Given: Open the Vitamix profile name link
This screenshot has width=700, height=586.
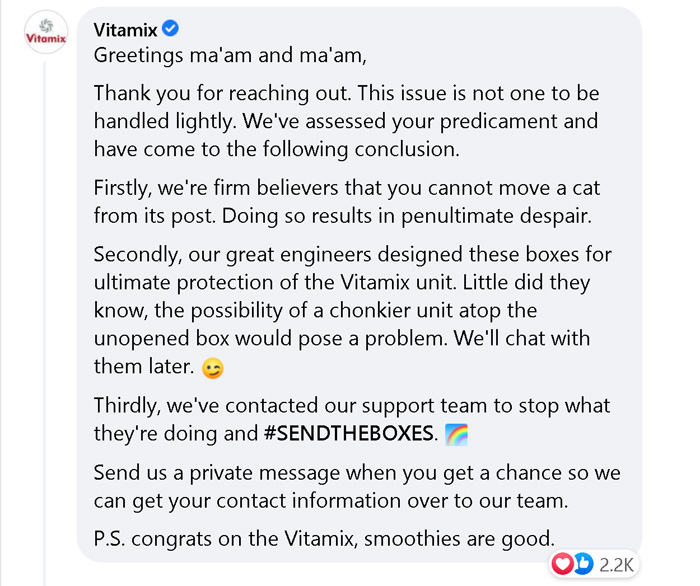Looking at the screenshot, I should coord(125,30).
